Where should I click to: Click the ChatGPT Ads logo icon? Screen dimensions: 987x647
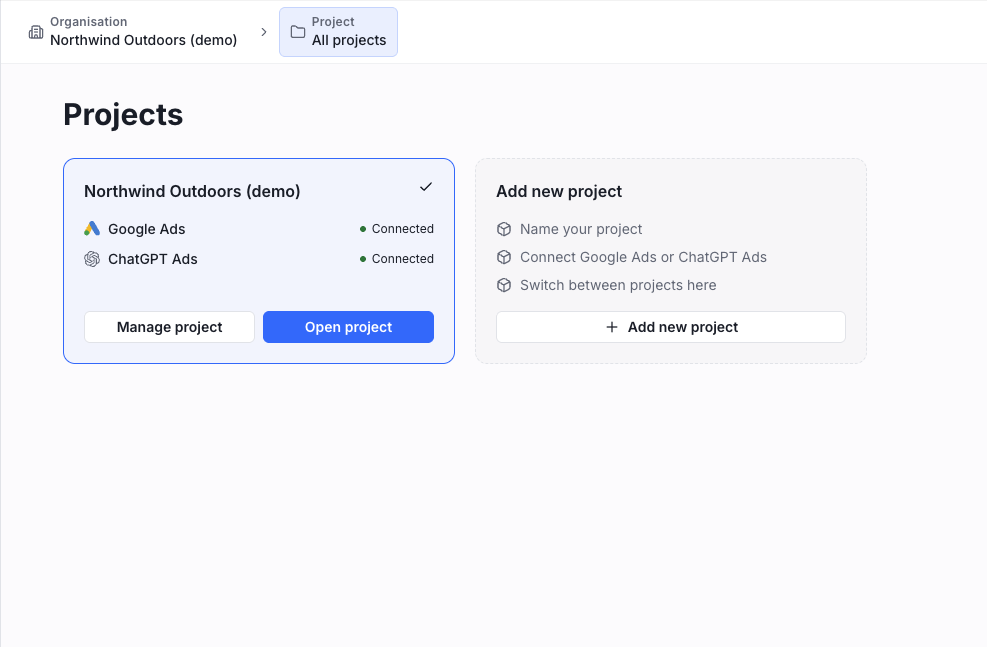(92, 259)
